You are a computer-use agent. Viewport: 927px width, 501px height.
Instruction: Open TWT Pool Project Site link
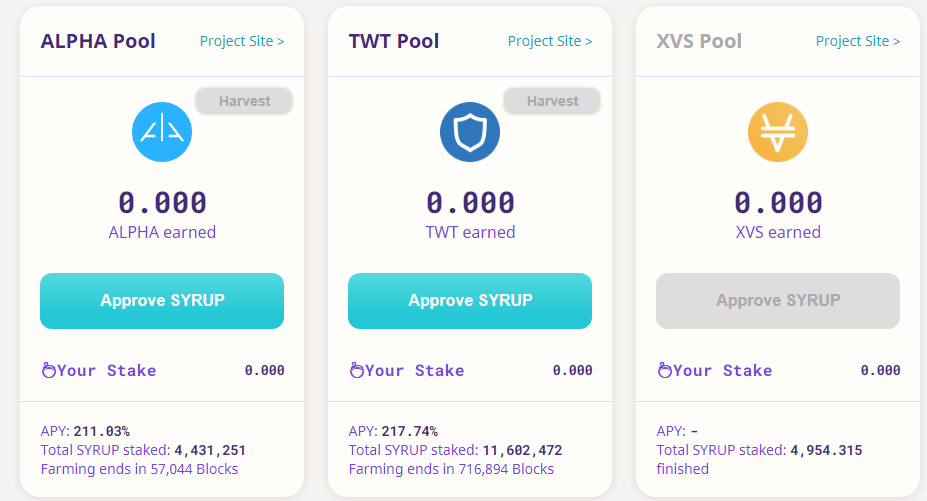coord(550,41)
